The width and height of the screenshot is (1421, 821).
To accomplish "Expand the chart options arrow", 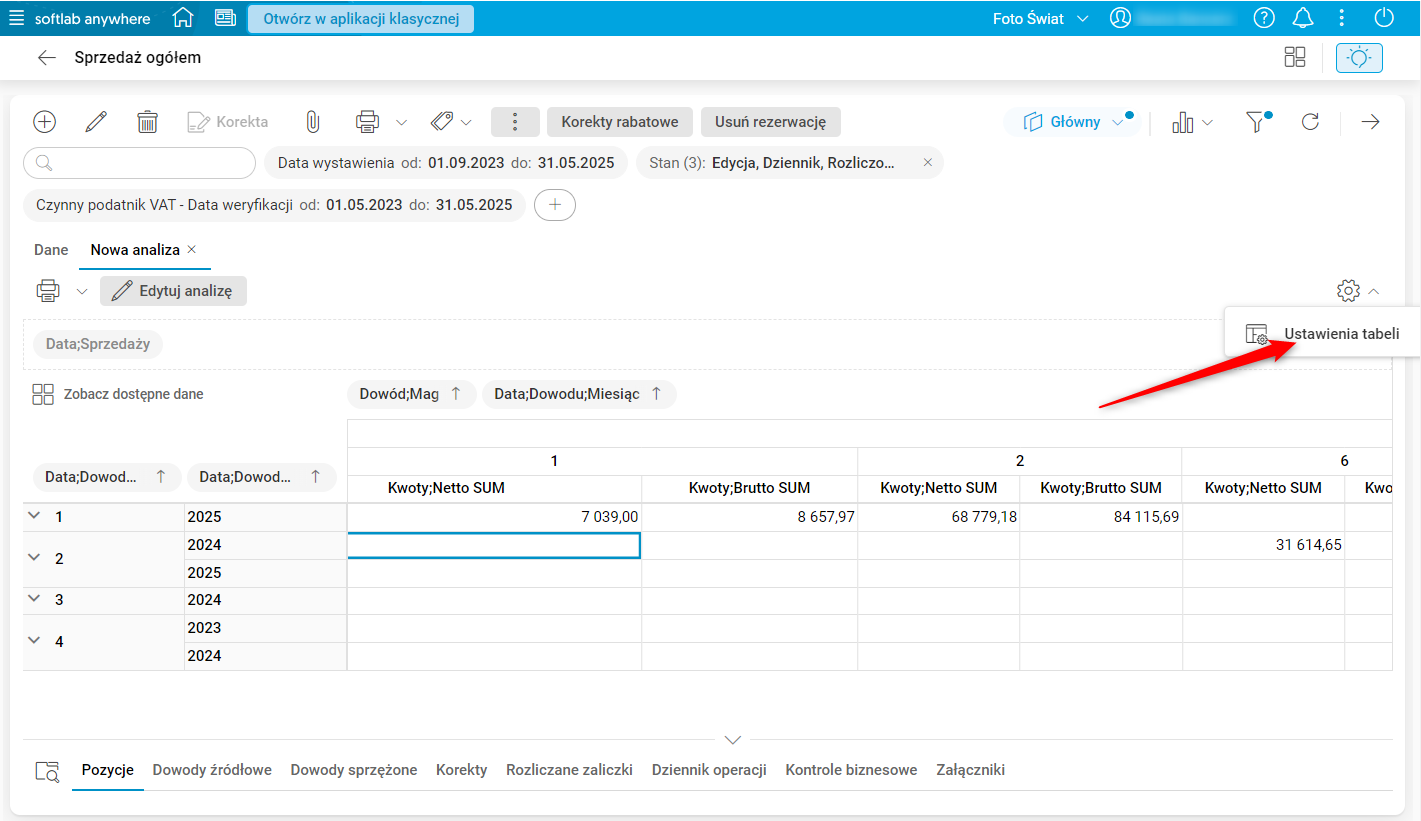I will point(1207,122).
